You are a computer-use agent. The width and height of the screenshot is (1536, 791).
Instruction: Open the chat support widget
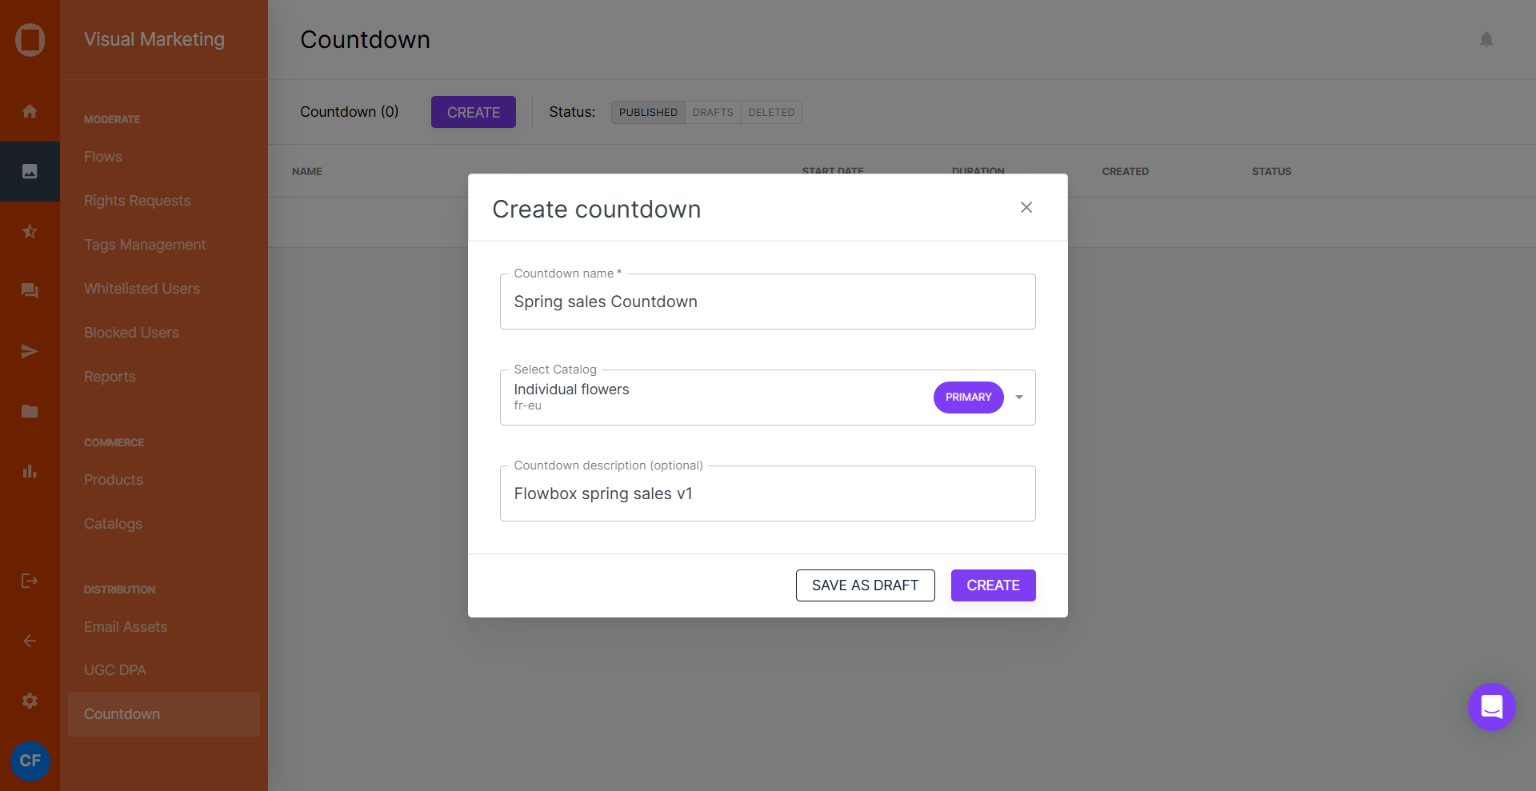click(1491, 707)
